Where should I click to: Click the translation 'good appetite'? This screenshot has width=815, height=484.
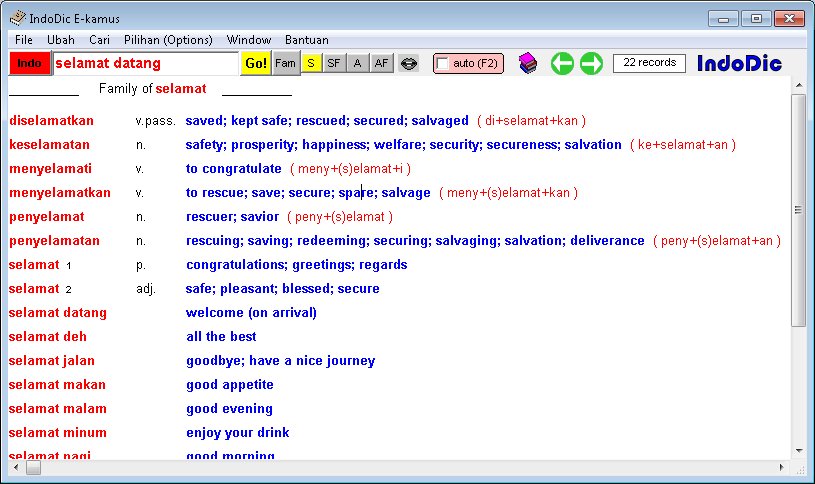pyautogui.click(x=230, y=385)
